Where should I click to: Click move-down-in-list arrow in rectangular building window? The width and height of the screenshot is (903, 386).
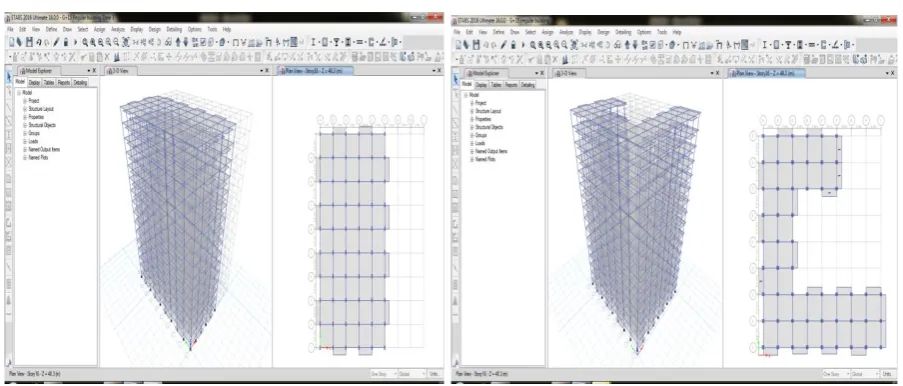186,42
